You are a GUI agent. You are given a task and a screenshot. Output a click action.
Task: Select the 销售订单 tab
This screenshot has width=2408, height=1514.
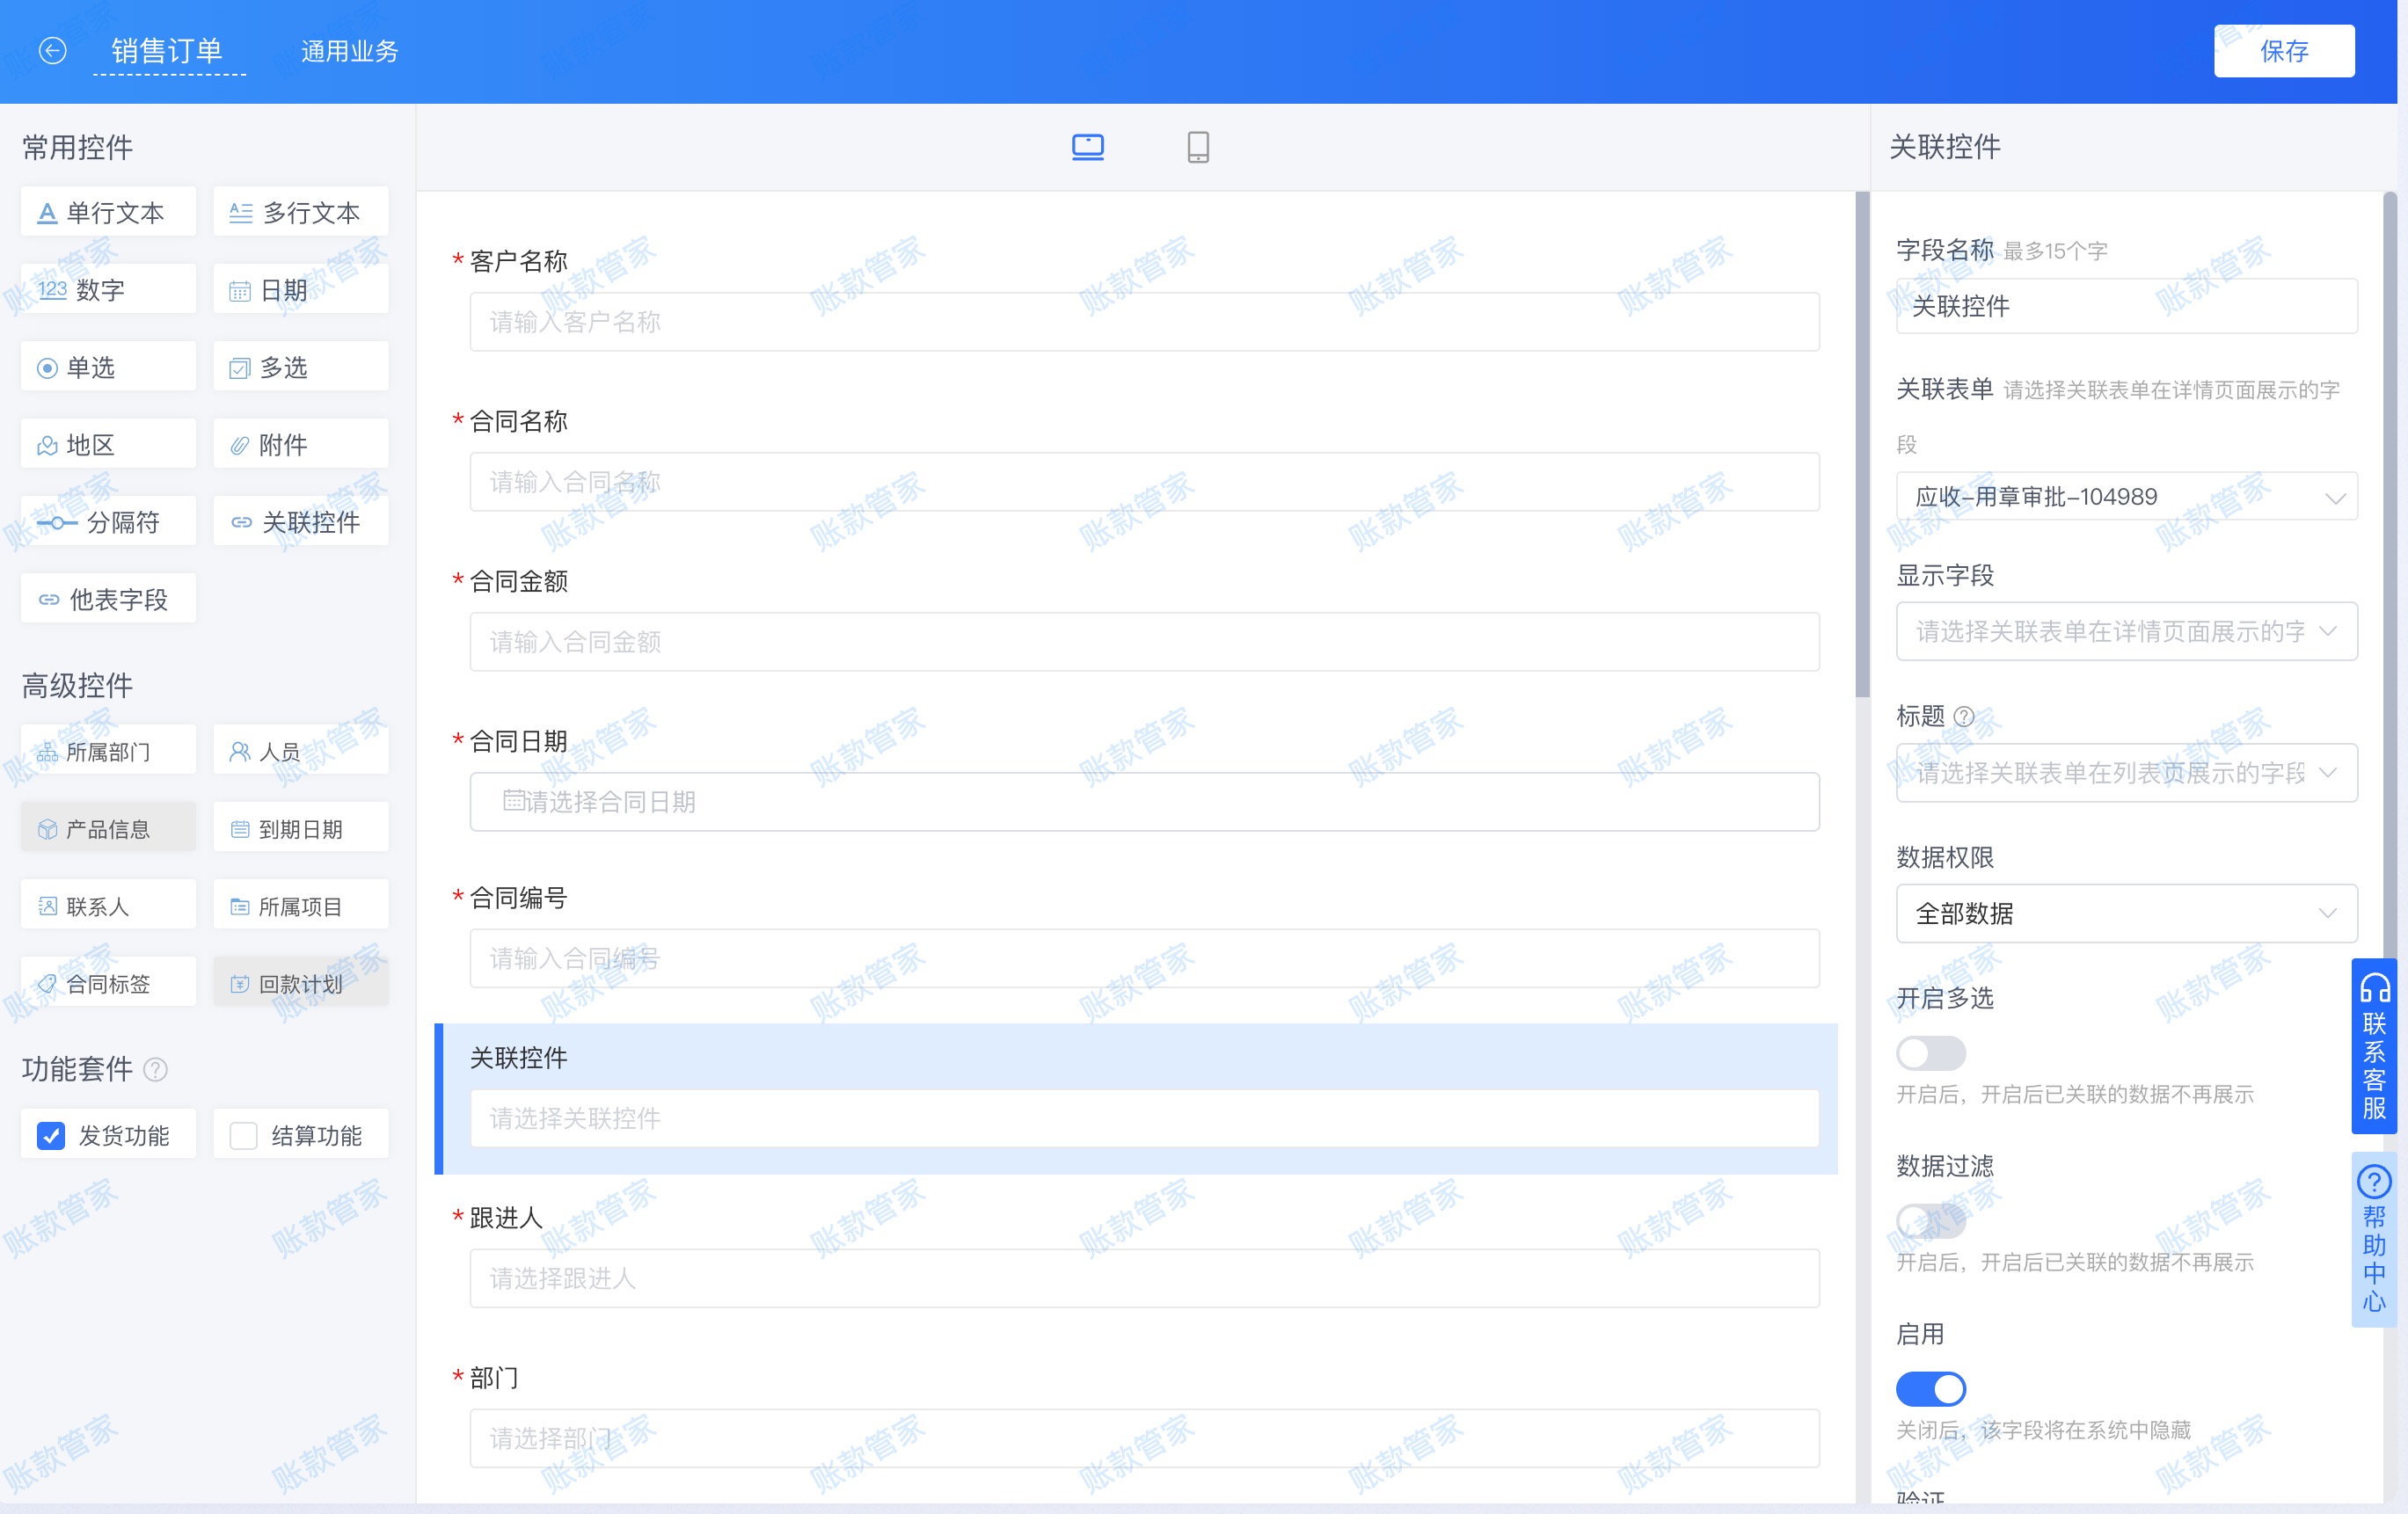[166, 49]
